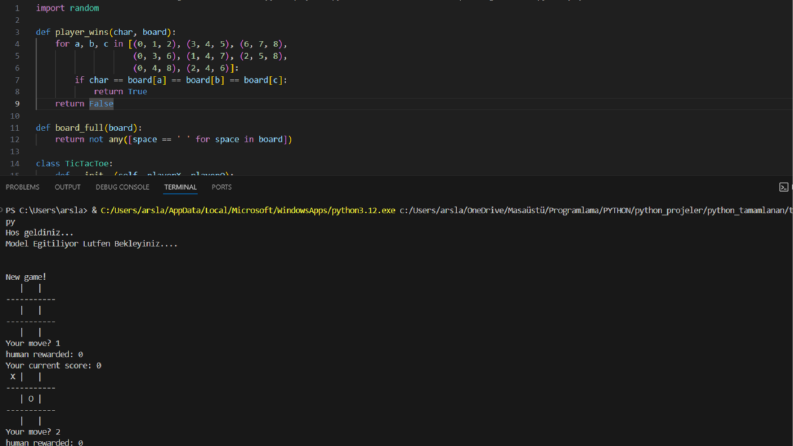This screenshot has width=793, height=446.
Task: Open the OUTPUT panel tab
Action: pyautogui.click(x=67, y=187)
